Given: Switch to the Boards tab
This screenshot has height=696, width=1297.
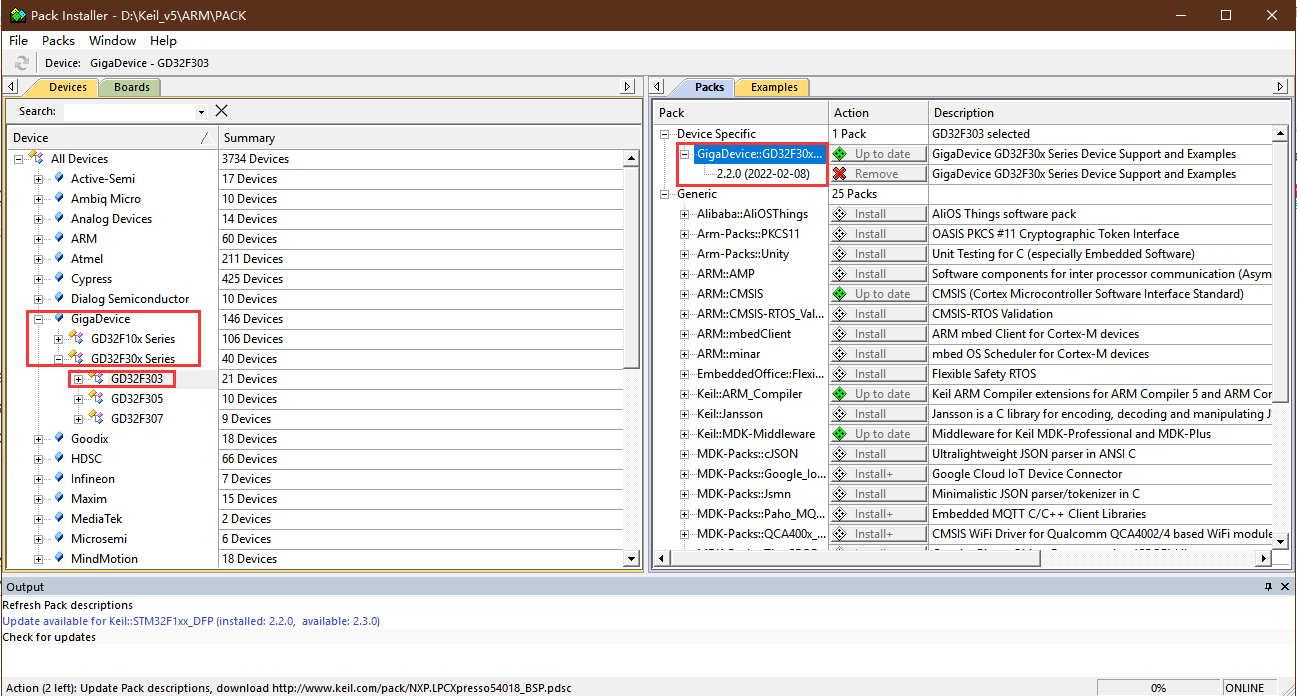Looking at the screenshot, I should [132, 88].
